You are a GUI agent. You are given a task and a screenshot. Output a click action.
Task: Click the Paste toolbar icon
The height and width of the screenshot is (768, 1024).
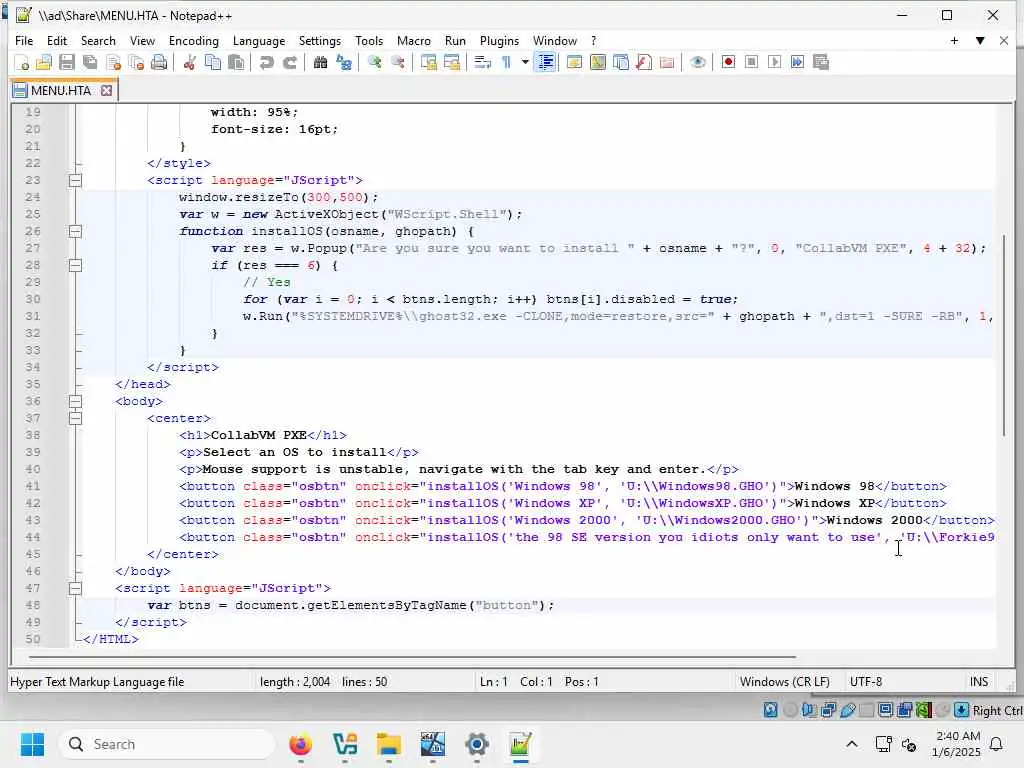pyautogui.click(x=236, y=63)
